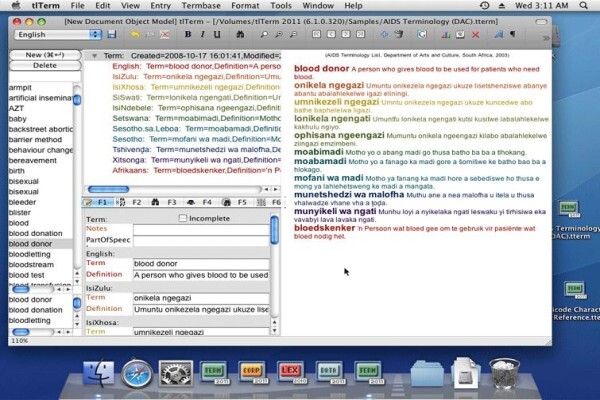
Task: Select 'bloodletting' in lower results list
Action: coord(29,320)
